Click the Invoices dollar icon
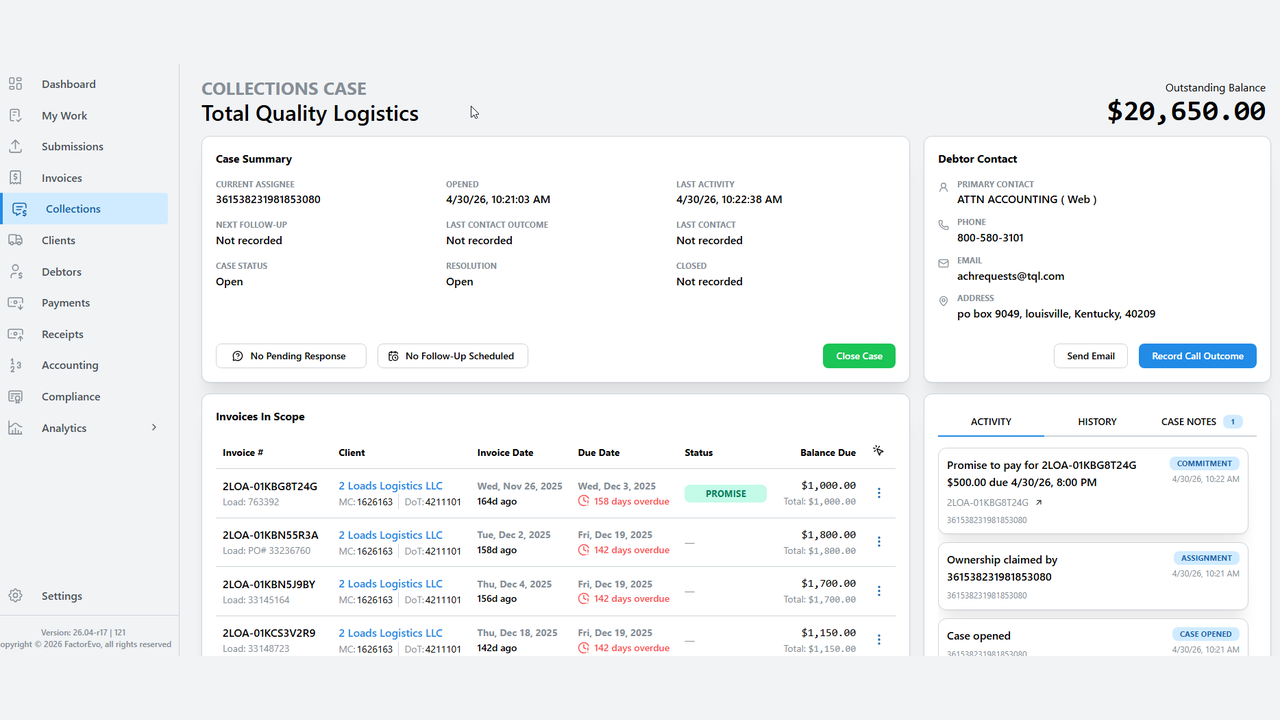Image resolution: width=1280 pixels, height=720 pixels. tap(15, 177)
